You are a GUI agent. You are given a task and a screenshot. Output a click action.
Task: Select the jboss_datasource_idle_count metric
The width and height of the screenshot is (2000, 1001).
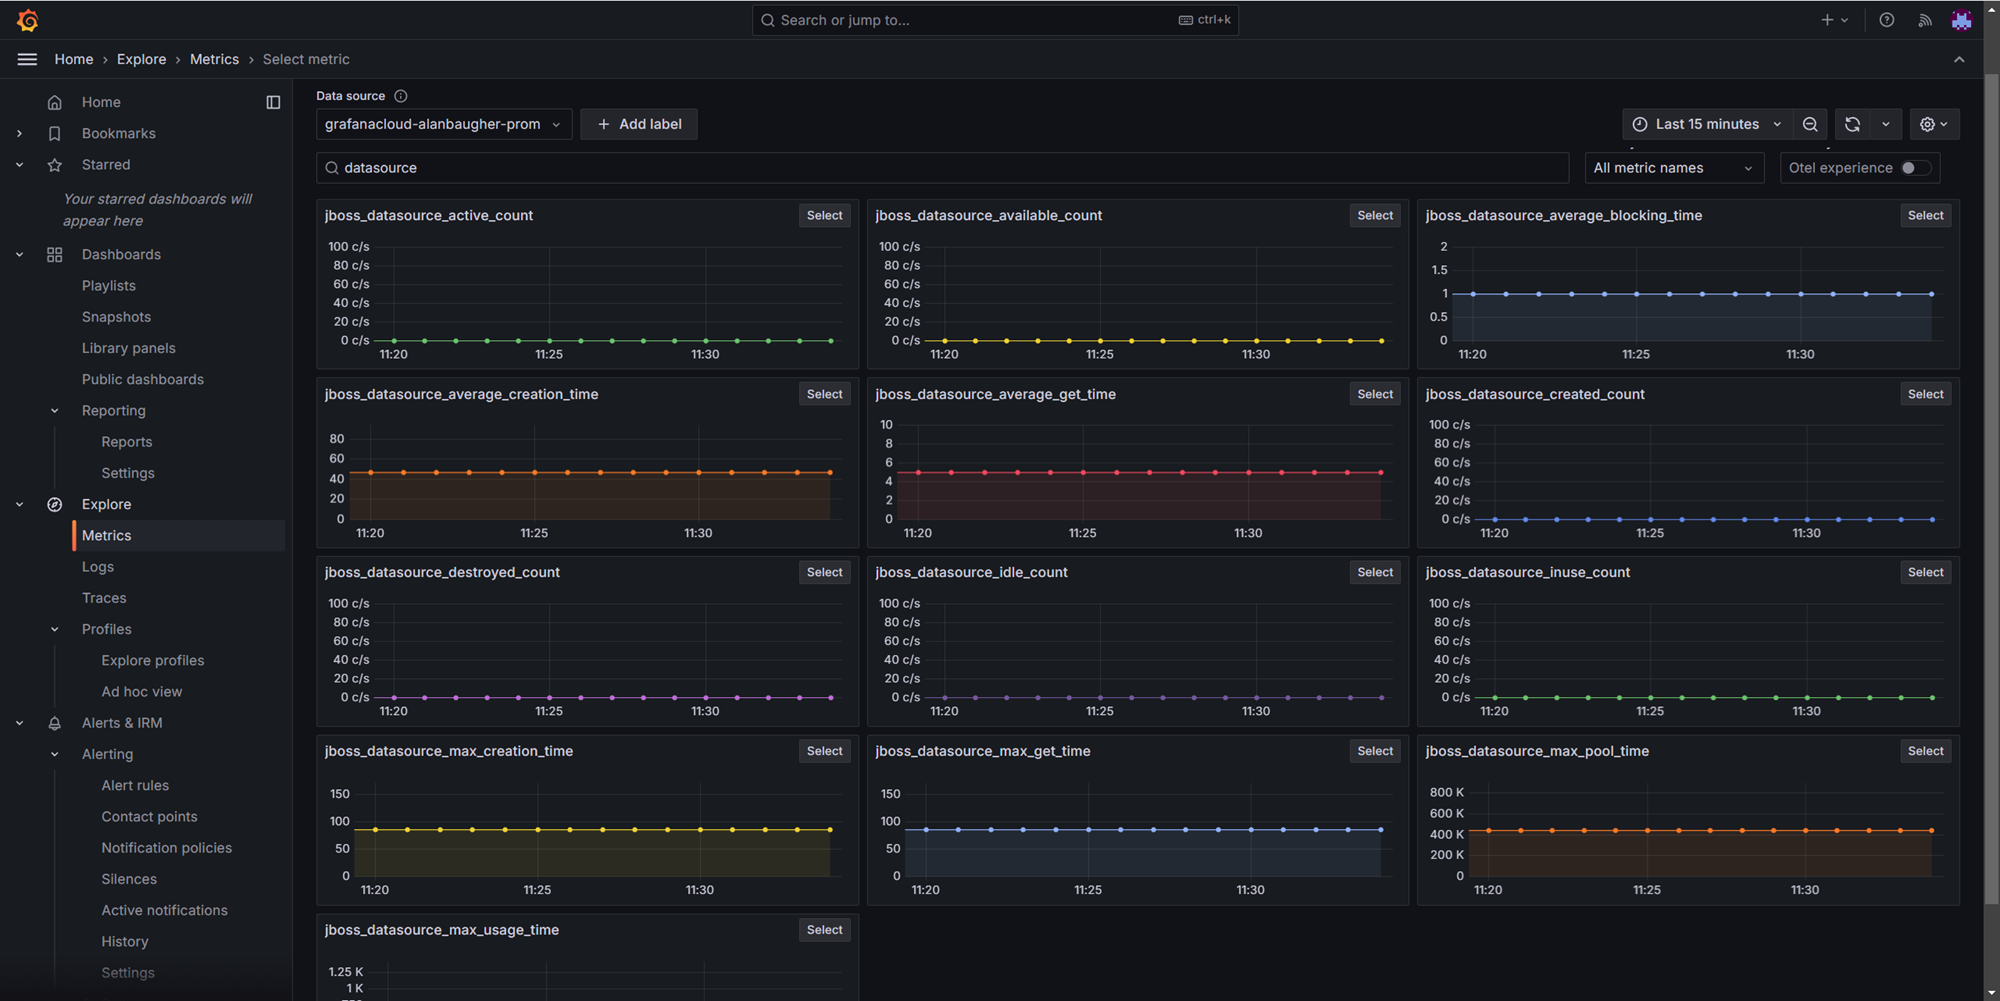point(1375,573)
